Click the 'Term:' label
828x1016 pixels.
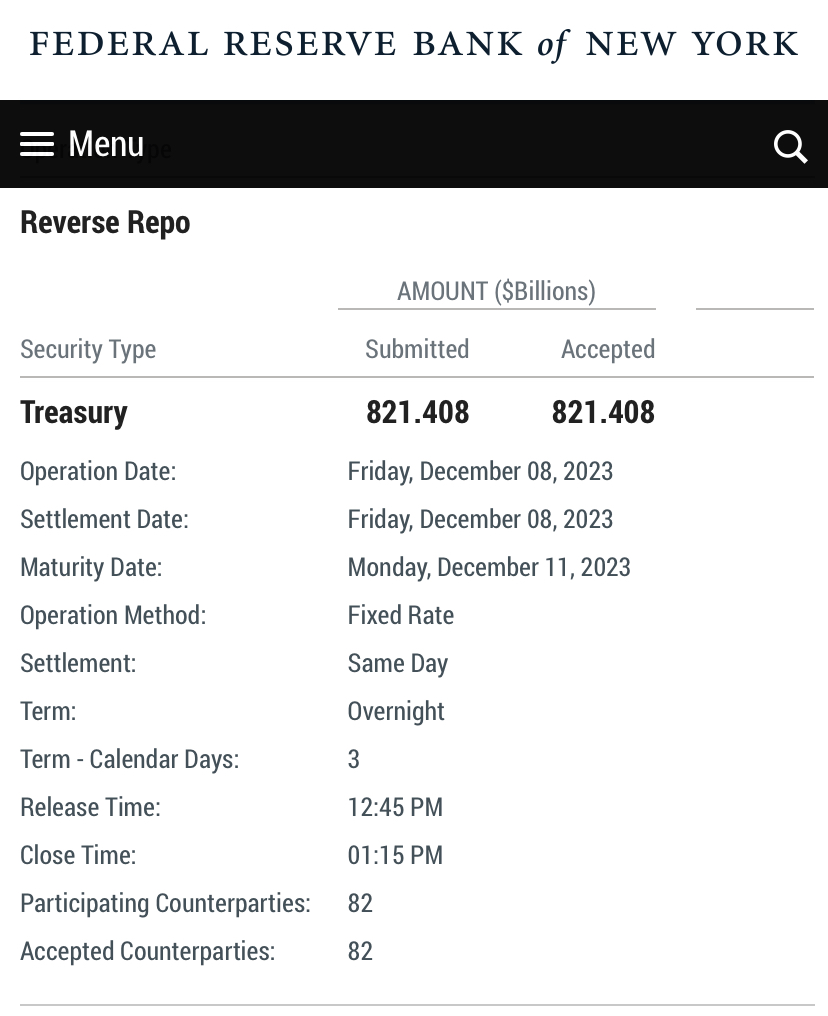coord(48,711)
